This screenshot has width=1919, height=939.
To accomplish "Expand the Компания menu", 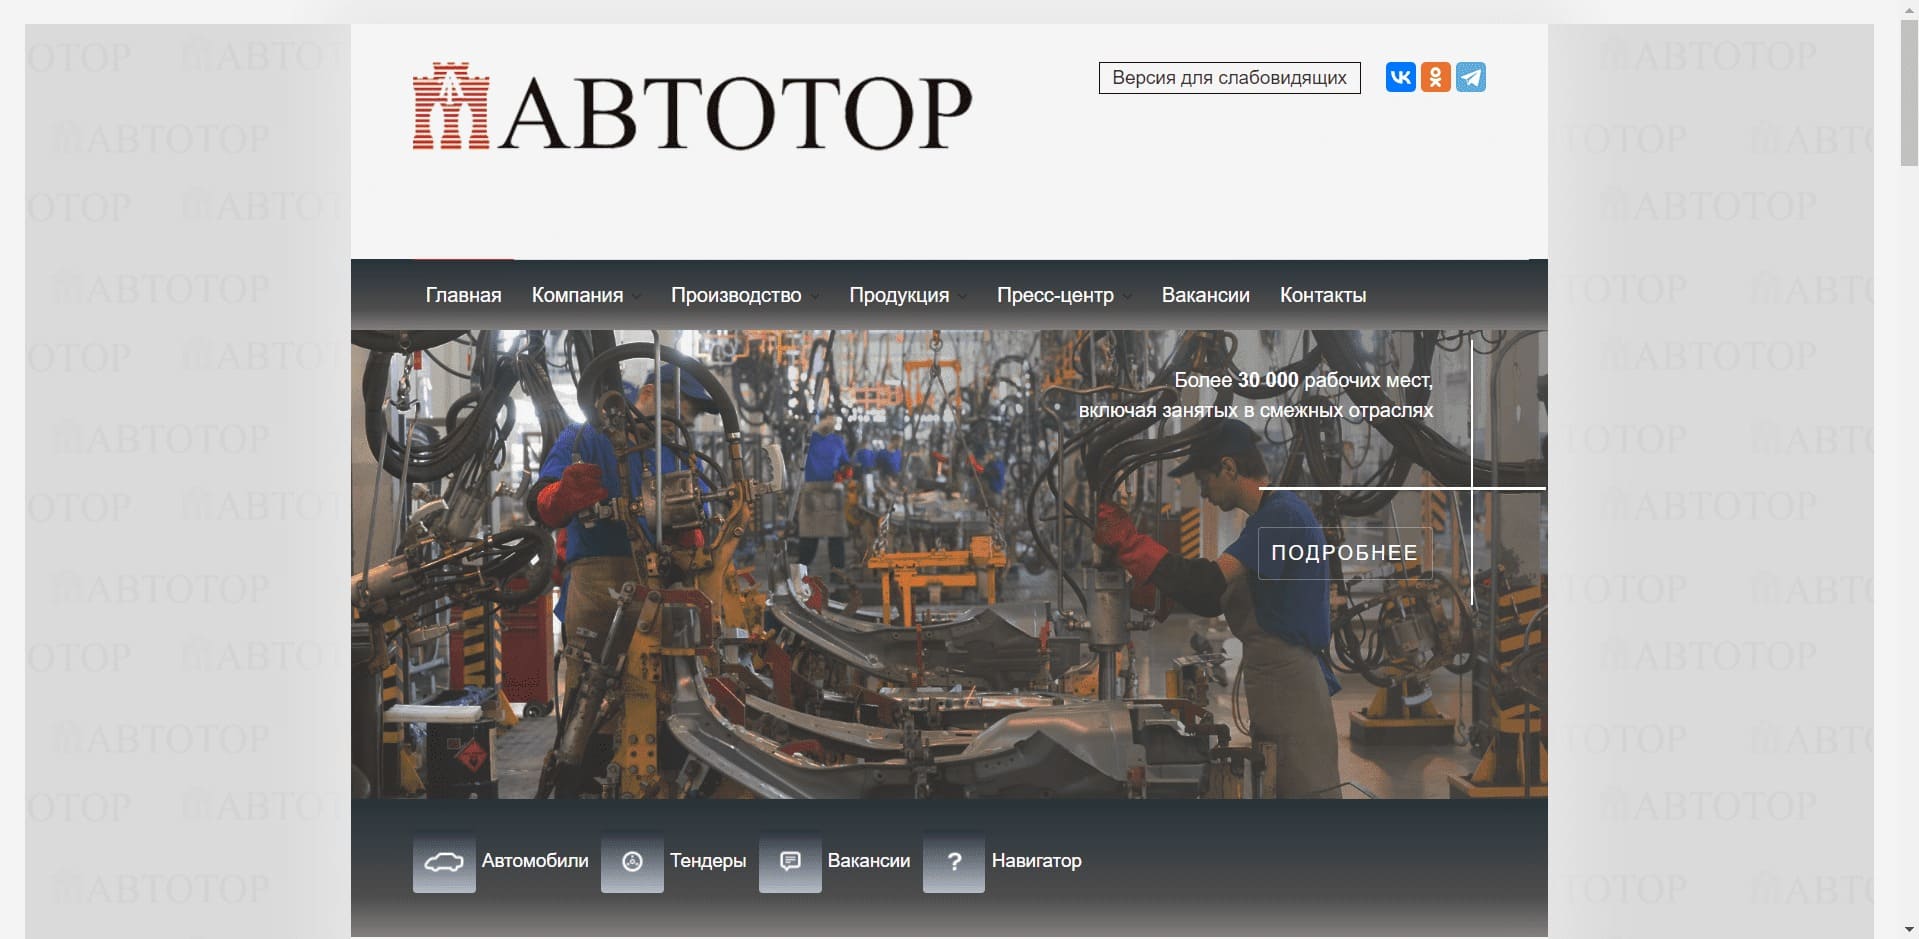I will point(586,295).
